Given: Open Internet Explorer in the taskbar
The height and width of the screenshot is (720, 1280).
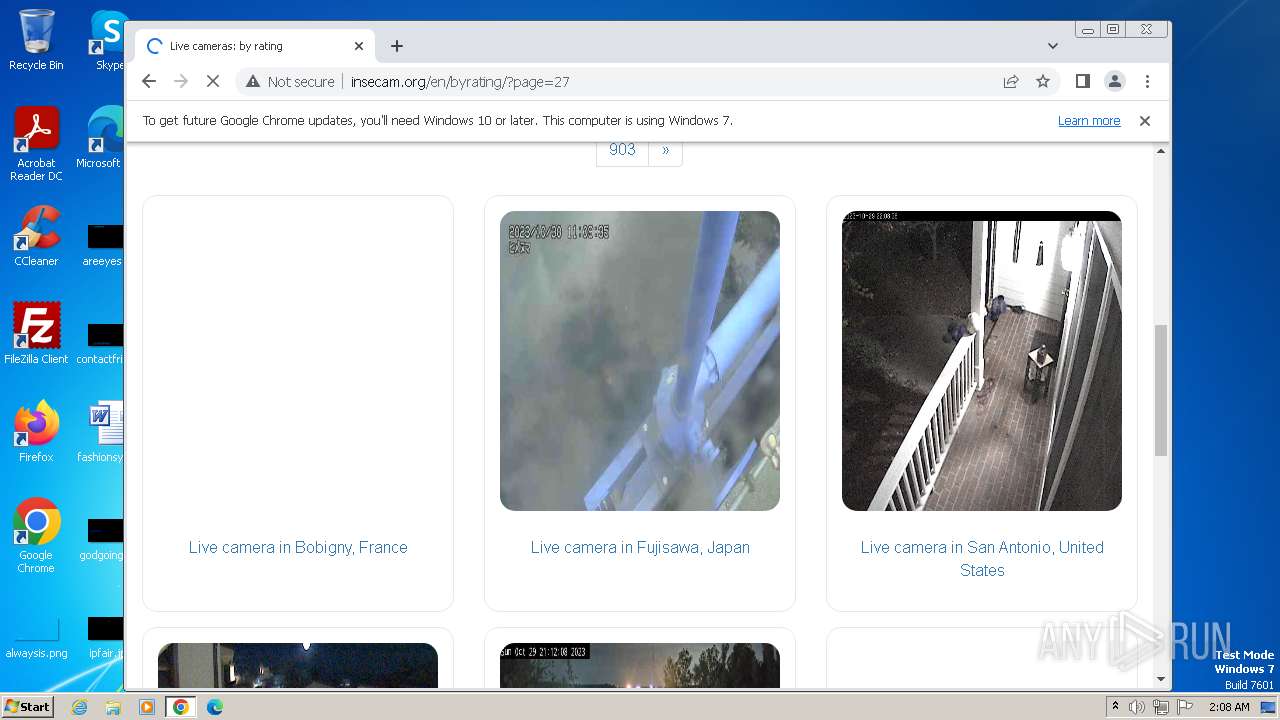Looking at the screenshot, I should click(80, 707).
